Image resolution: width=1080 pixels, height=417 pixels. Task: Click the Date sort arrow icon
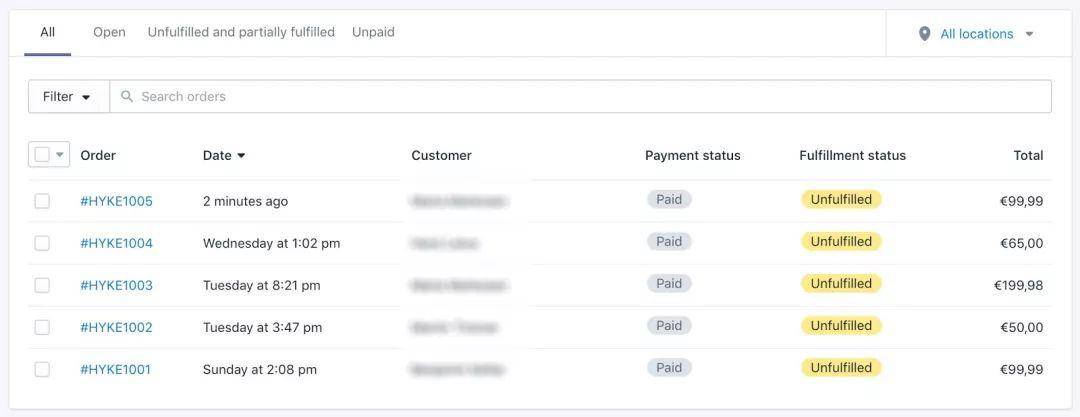click(x=241, y=156)
